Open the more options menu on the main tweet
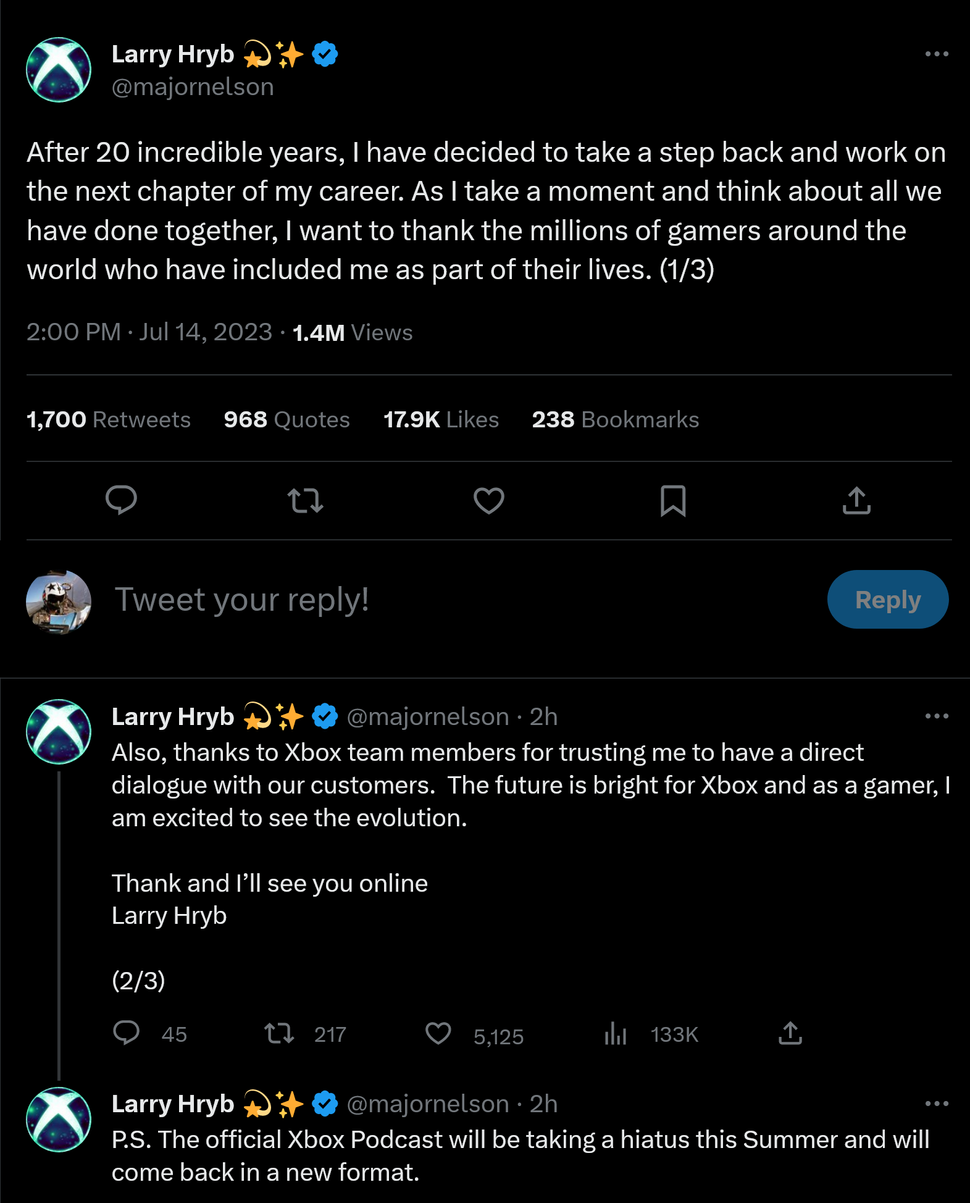Viewport: 970px width, 1203px height. pos(936,54)
